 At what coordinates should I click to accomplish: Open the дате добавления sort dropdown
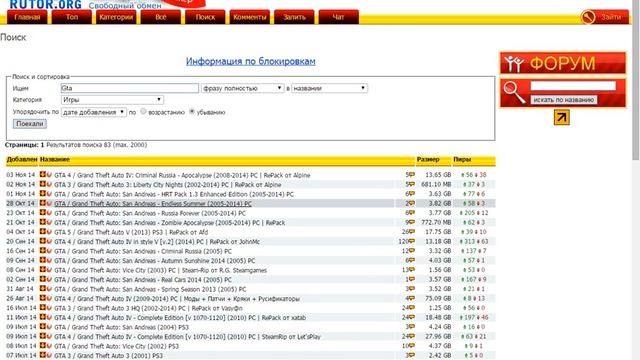pos(94,112)
